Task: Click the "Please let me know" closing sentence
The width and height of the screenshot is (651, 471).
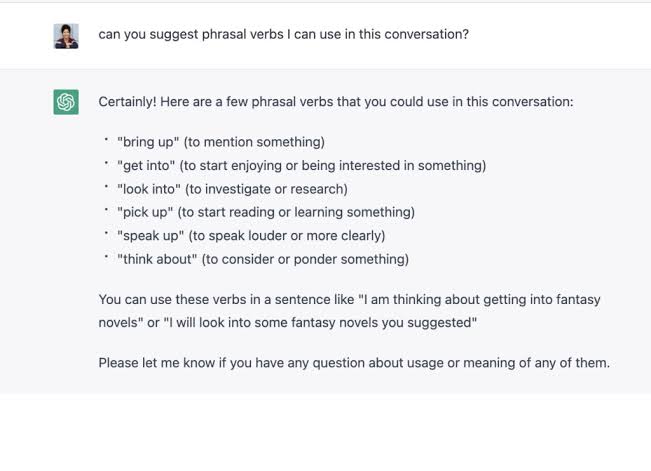Action: tap(354, 363)
